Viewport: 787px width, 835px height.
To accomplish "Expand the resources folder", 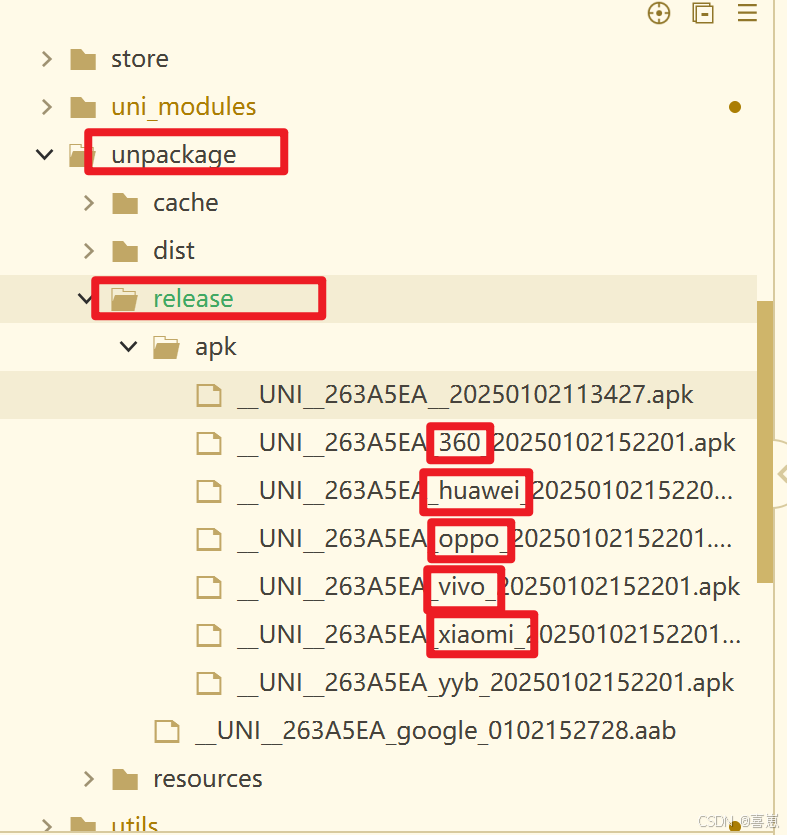I will click(88, 779).
